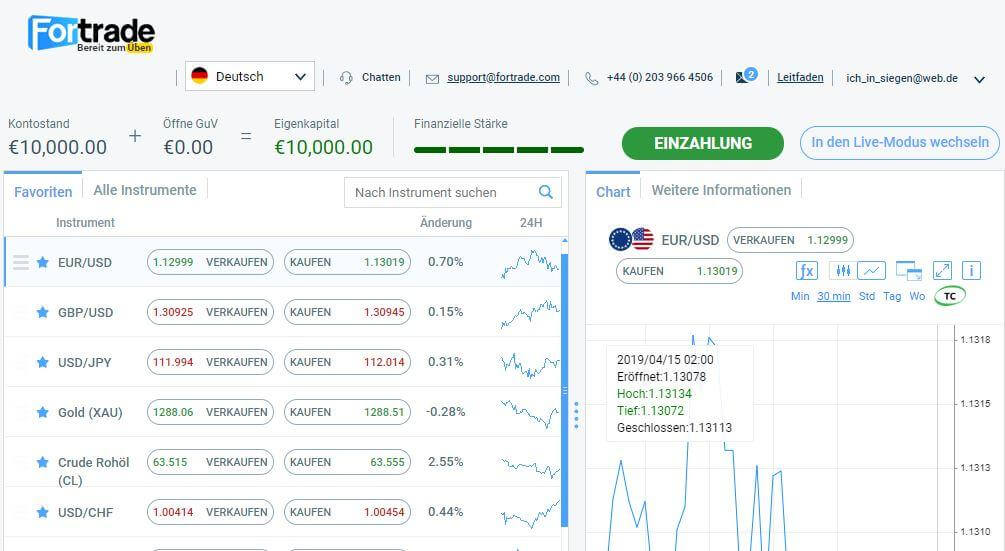The width and height of the screenshot is (1005, 551).
Task: Select the Wo timeframe
Action: coord(917,296)
